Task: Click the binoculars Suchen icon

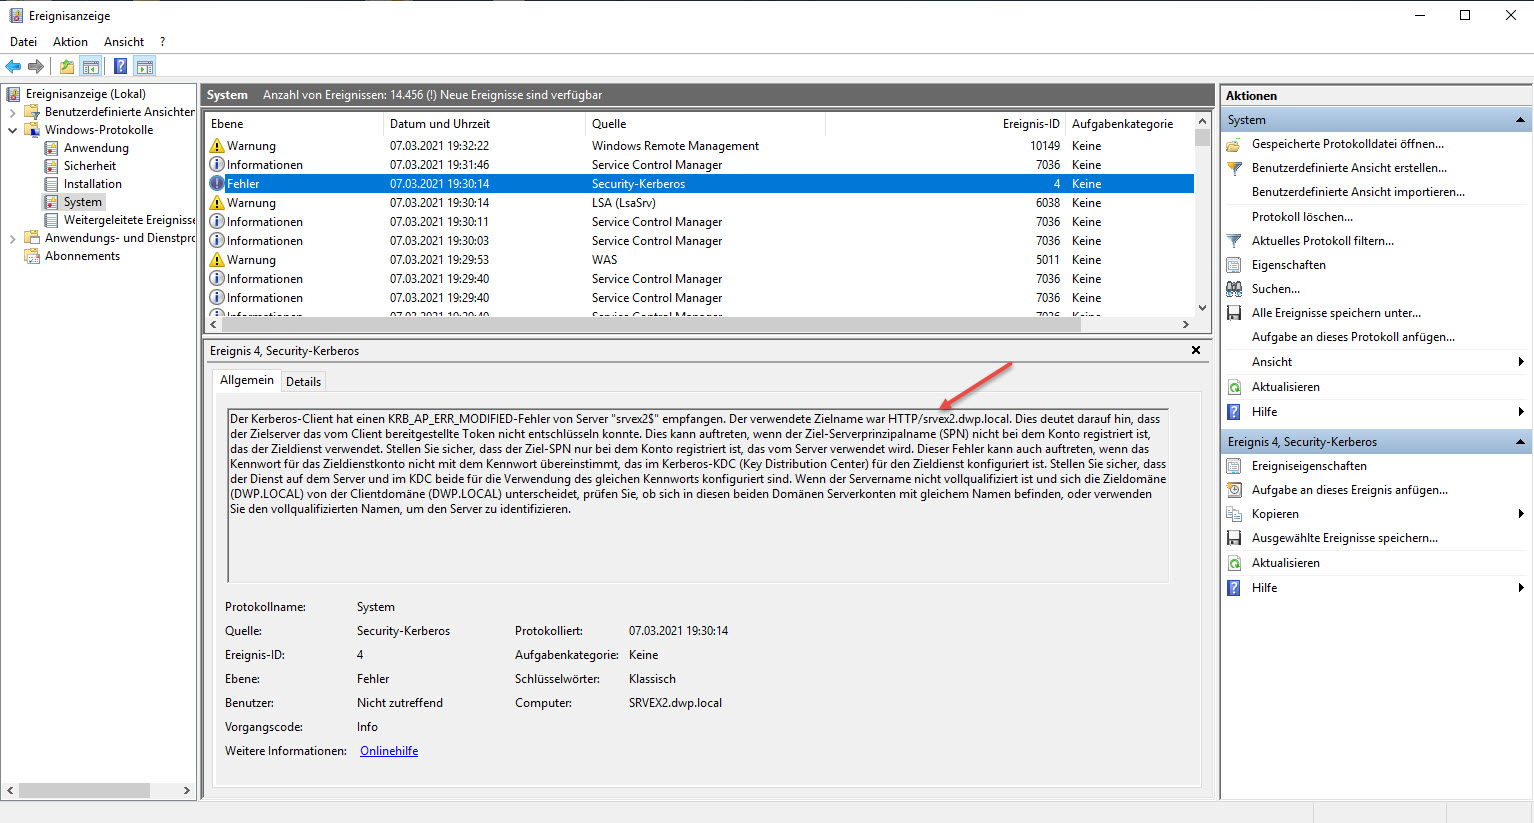Action: point(1234,289)
